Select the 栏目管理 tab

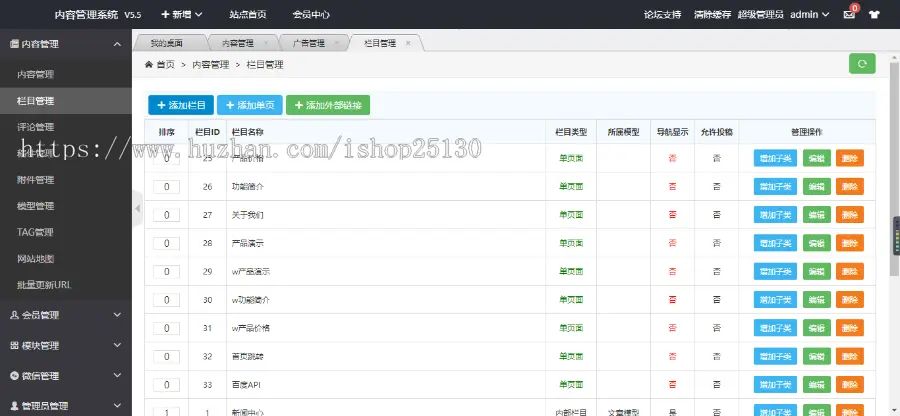[380, 43]
